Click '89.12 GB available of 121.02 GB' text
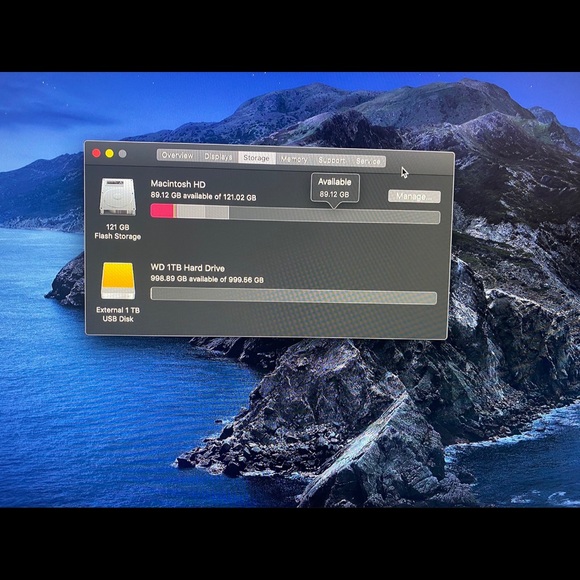 (203, 196)
